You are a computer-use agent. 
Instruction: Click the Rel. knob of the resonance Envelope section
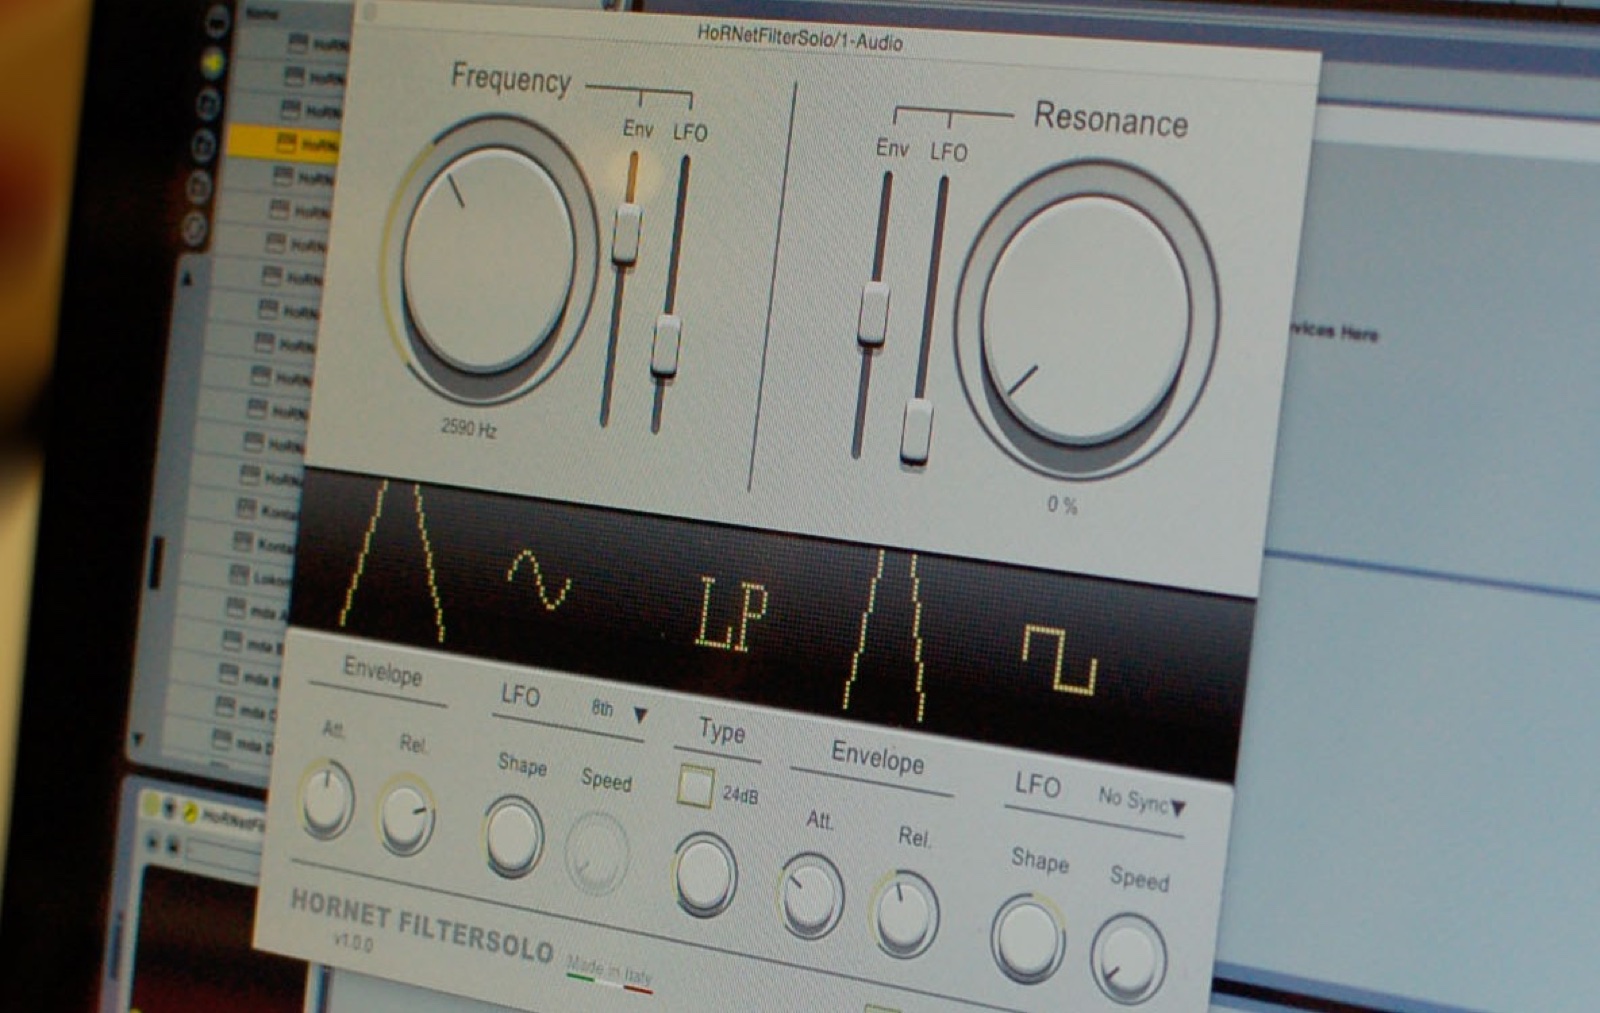905,914
